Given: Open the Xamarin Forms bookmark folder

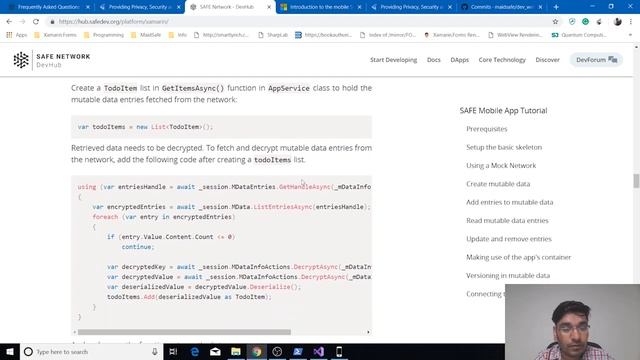Looking at the screenshot, I should pyautogui.click(x=56, y=35).
